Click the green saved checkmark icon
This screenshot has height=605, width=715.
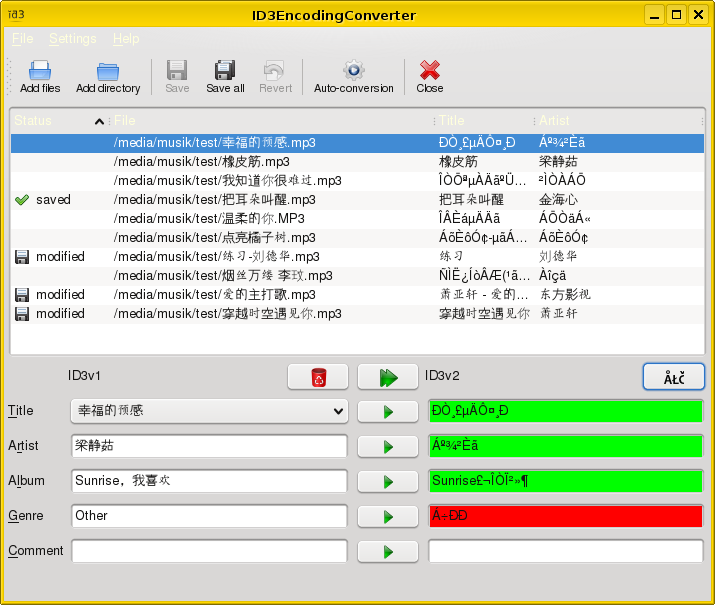[x=22, y=200]
